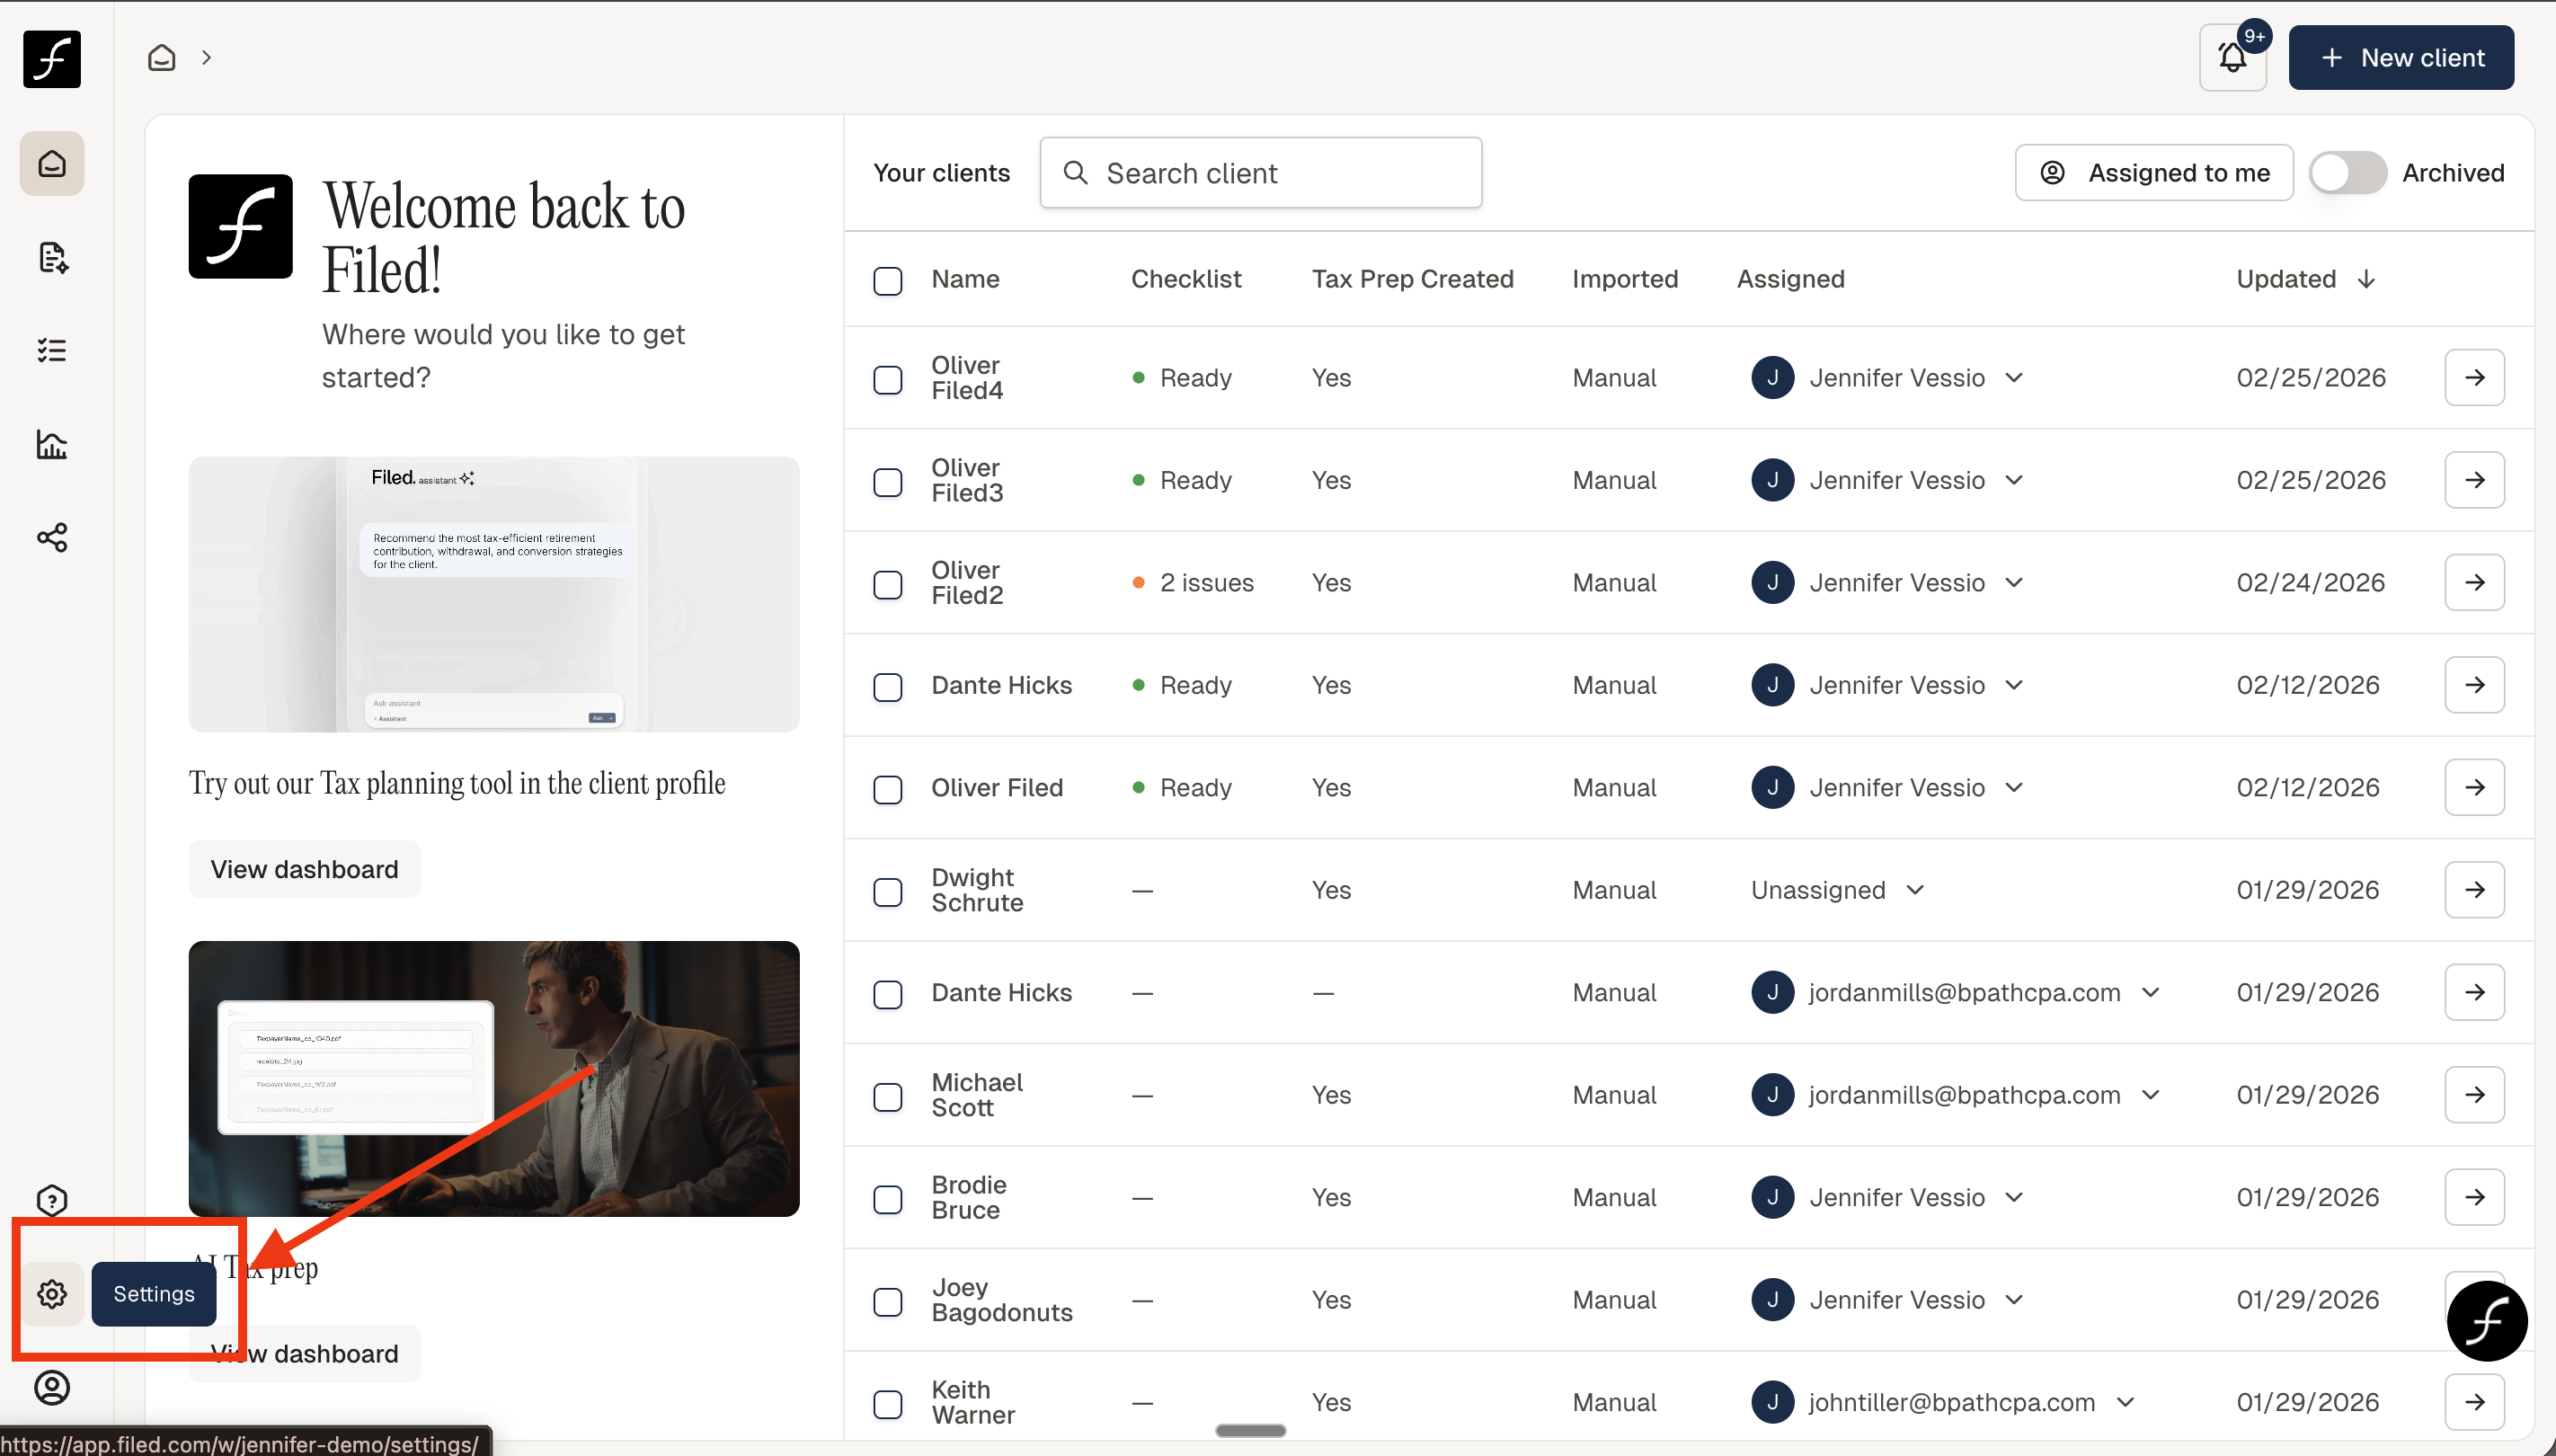This screenshot has height=1456, width=2556.
Task: Open the checklist icon in sidebar
Action: [x=52, y=350]
